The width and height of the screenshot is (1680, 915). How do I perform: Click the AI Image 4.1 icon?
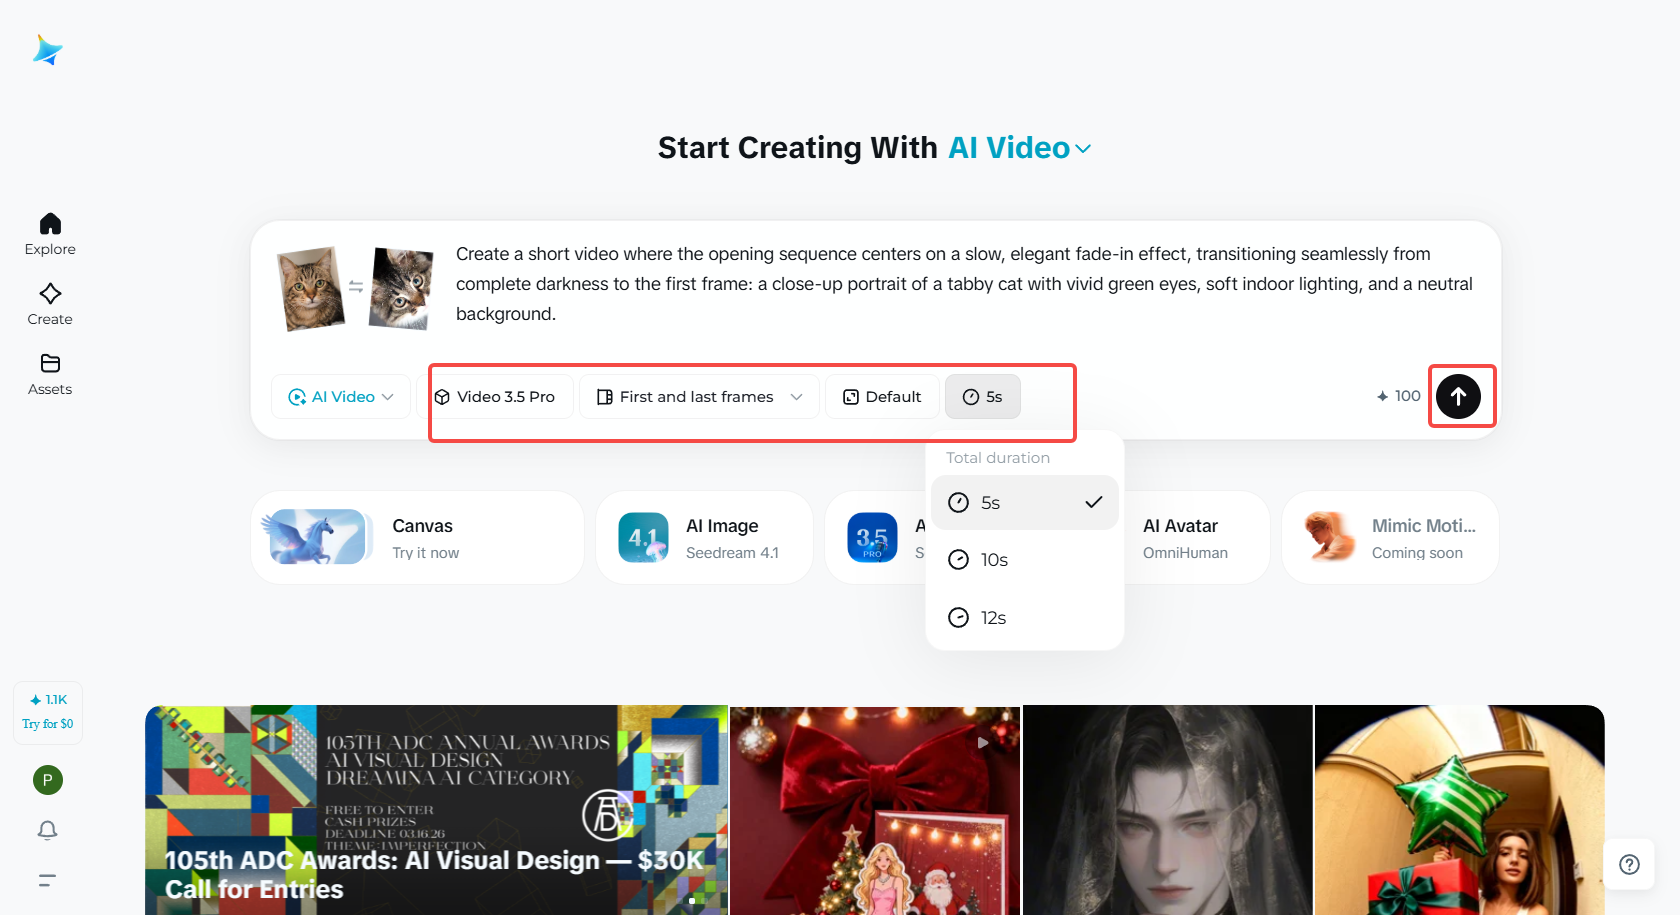(x=643, y=538)
